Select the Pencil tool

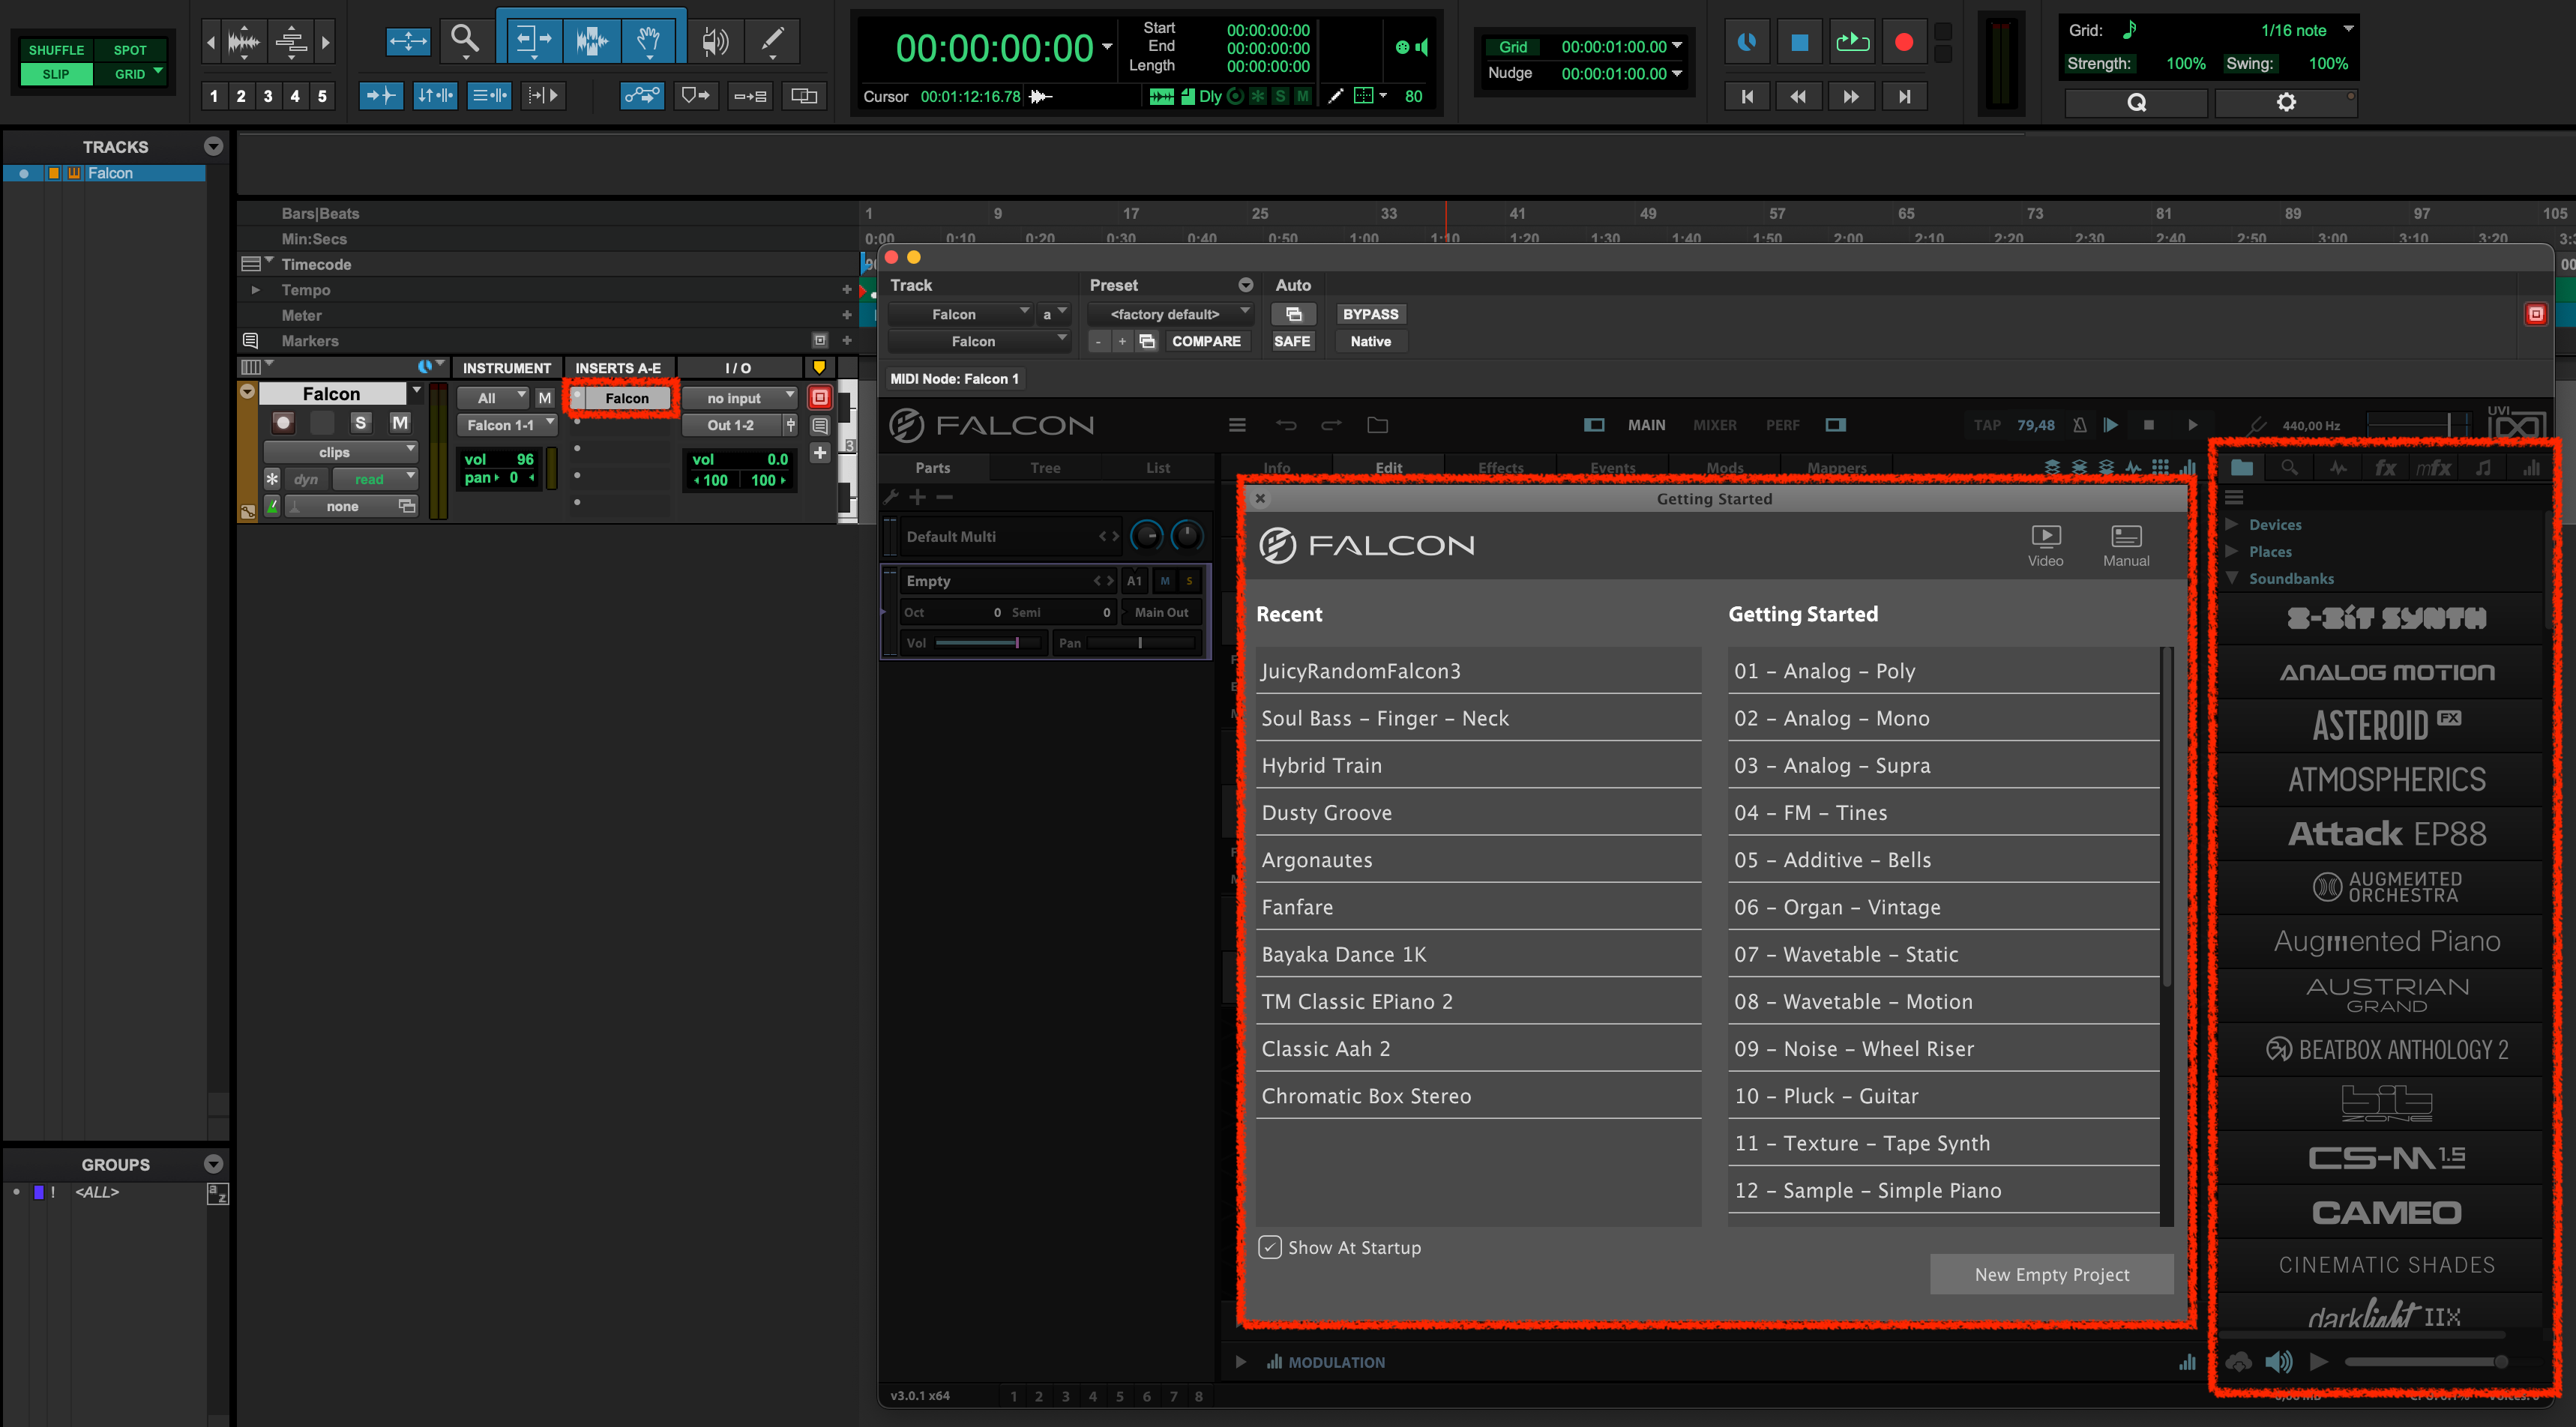point(771,41)
